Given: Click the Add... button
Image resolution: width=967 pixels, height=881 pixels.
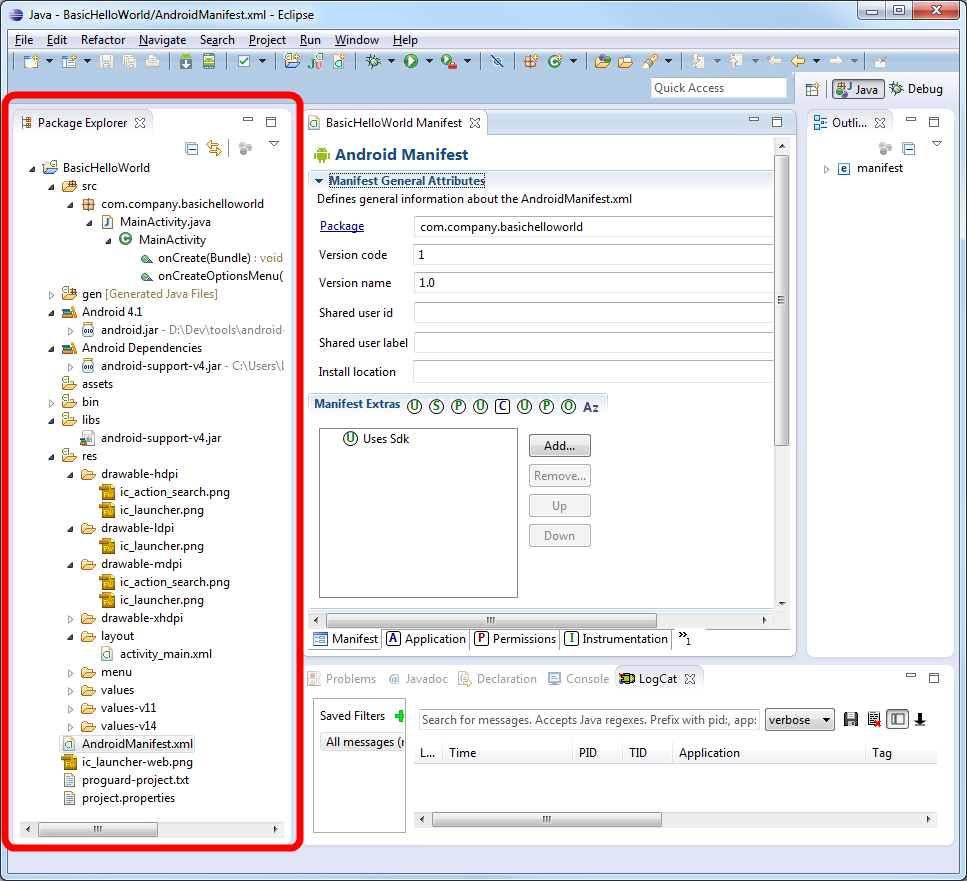Looking at the screenshot, I should [559, 446].
